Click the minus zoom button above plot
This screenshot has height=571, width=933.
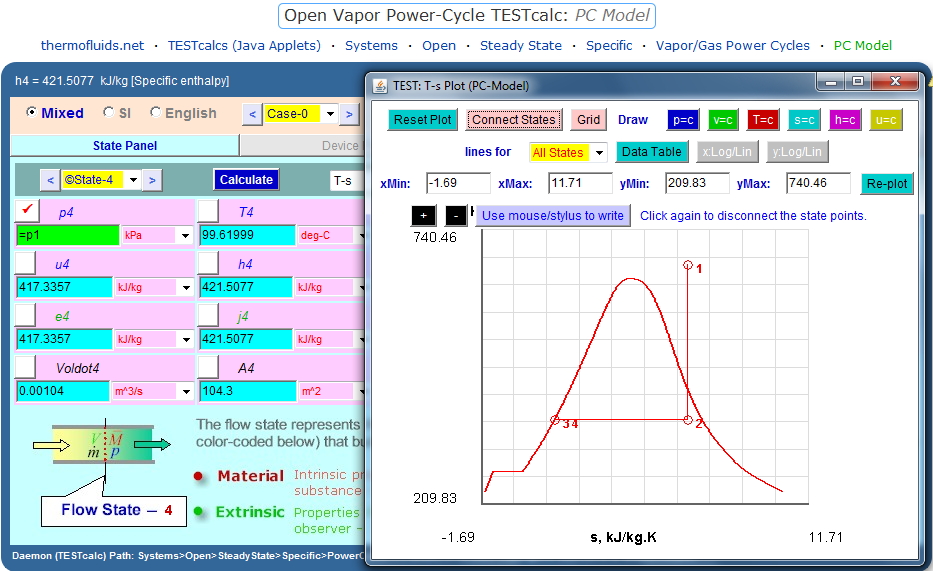456,215
